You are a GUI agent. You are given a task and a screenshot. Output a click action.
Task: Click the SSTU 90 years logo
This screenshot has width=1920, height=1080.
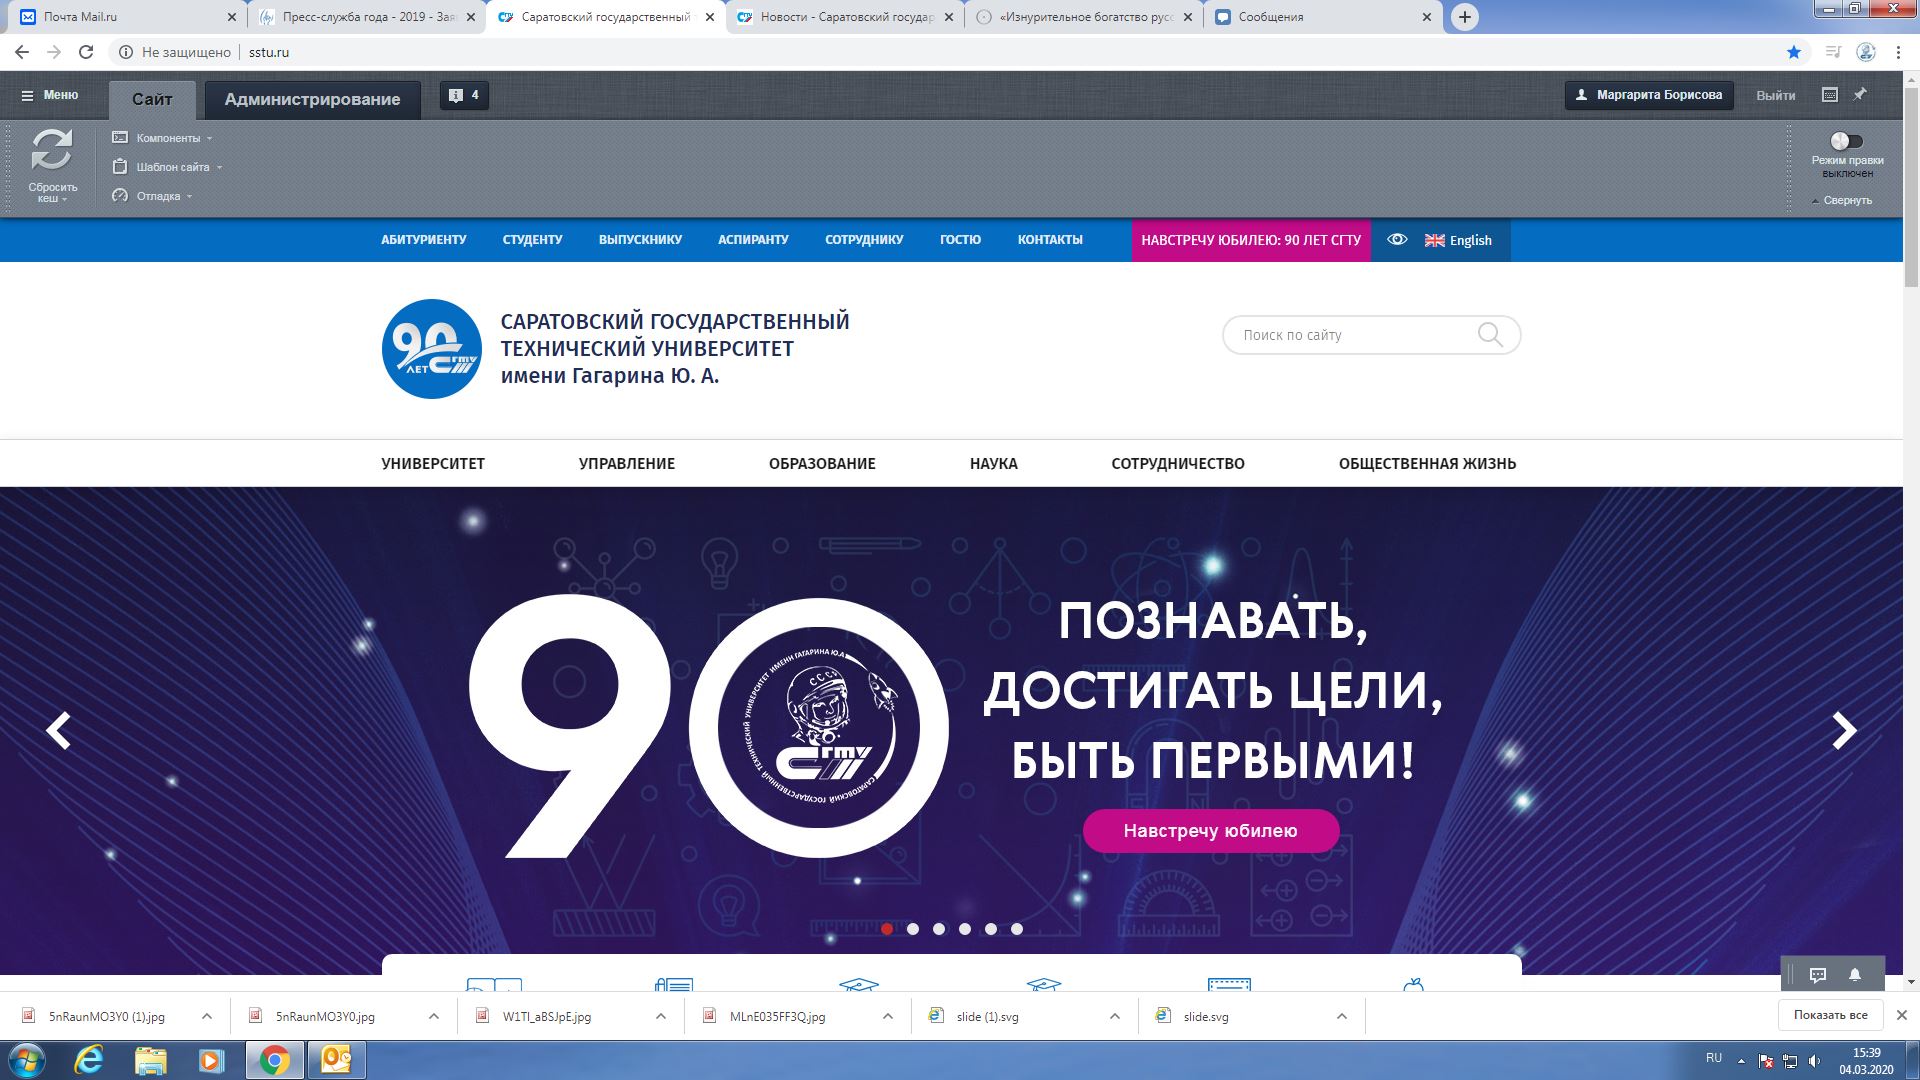point(432,349)
